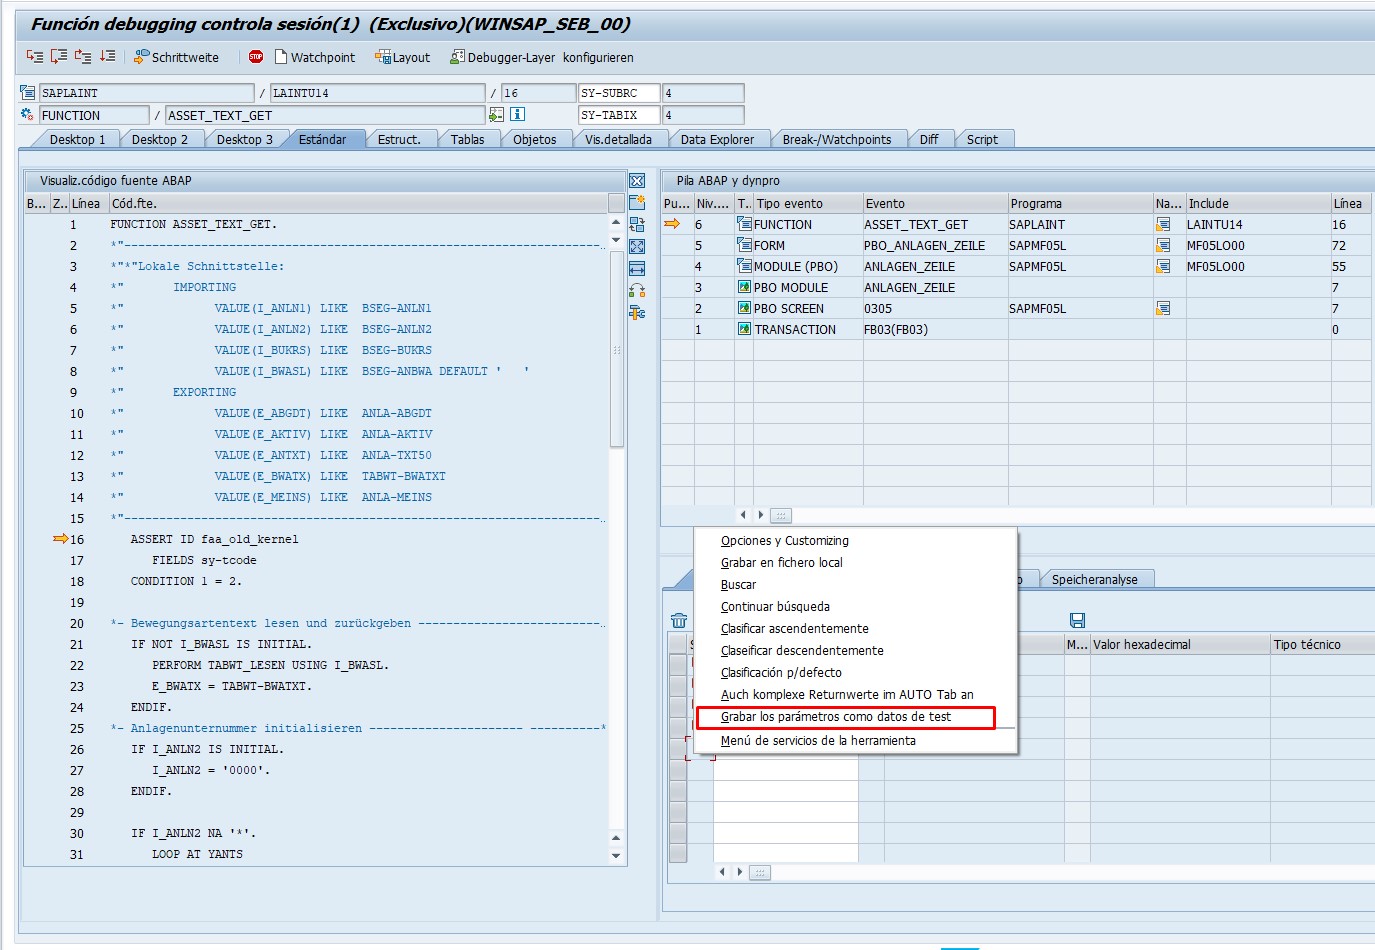
Task: Select Grabar en fichero local
Action: pyautogui.click(x=782, y=563)
